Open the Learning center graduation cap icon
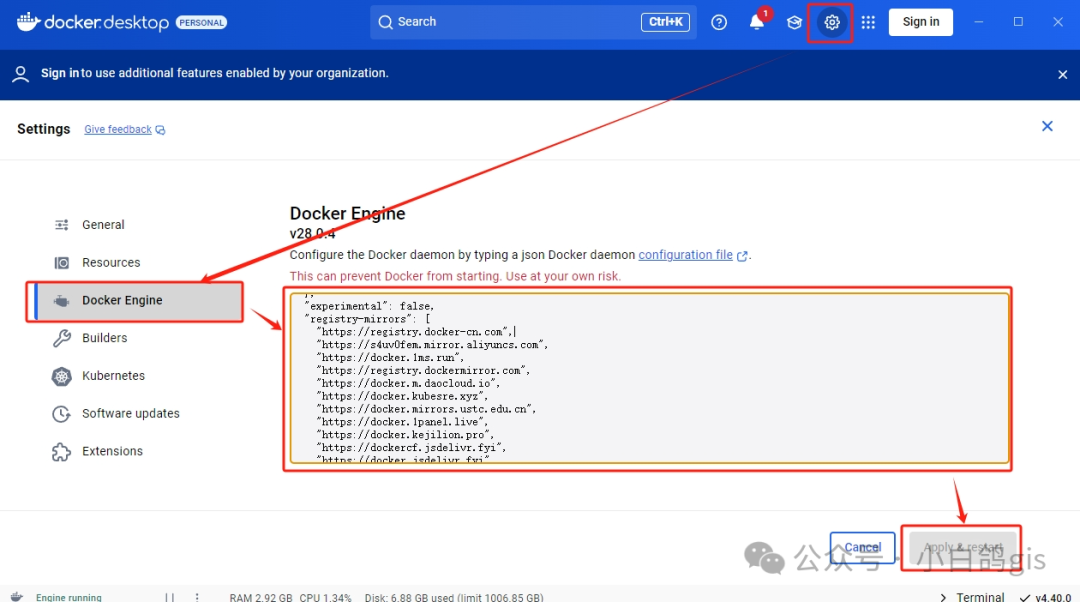This screenshot has height=602, width=1080. click(794, 23)
